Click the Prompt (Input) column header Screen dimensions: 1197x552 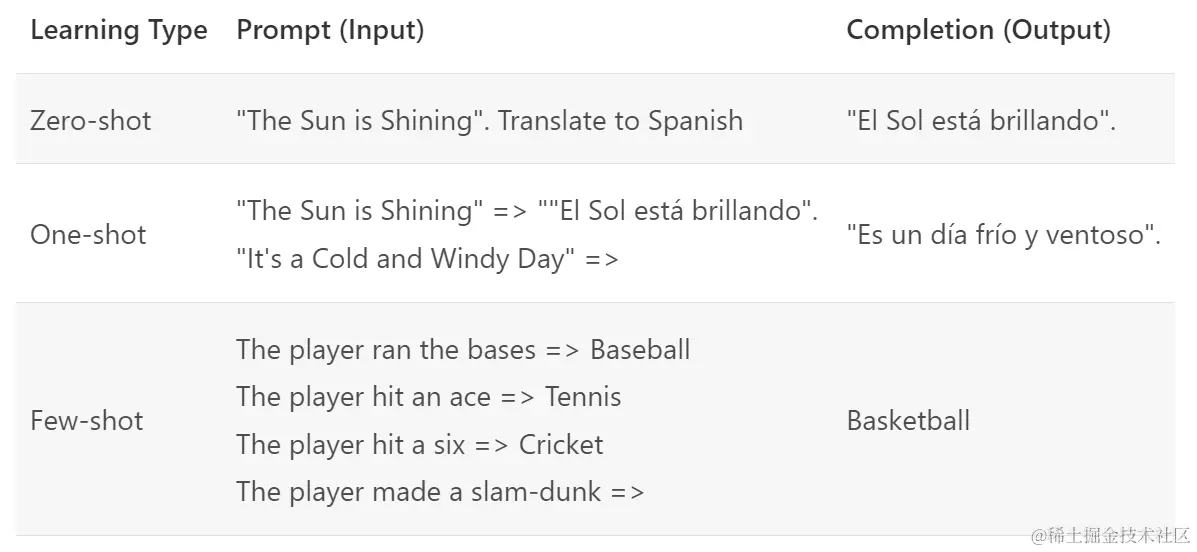330,31
